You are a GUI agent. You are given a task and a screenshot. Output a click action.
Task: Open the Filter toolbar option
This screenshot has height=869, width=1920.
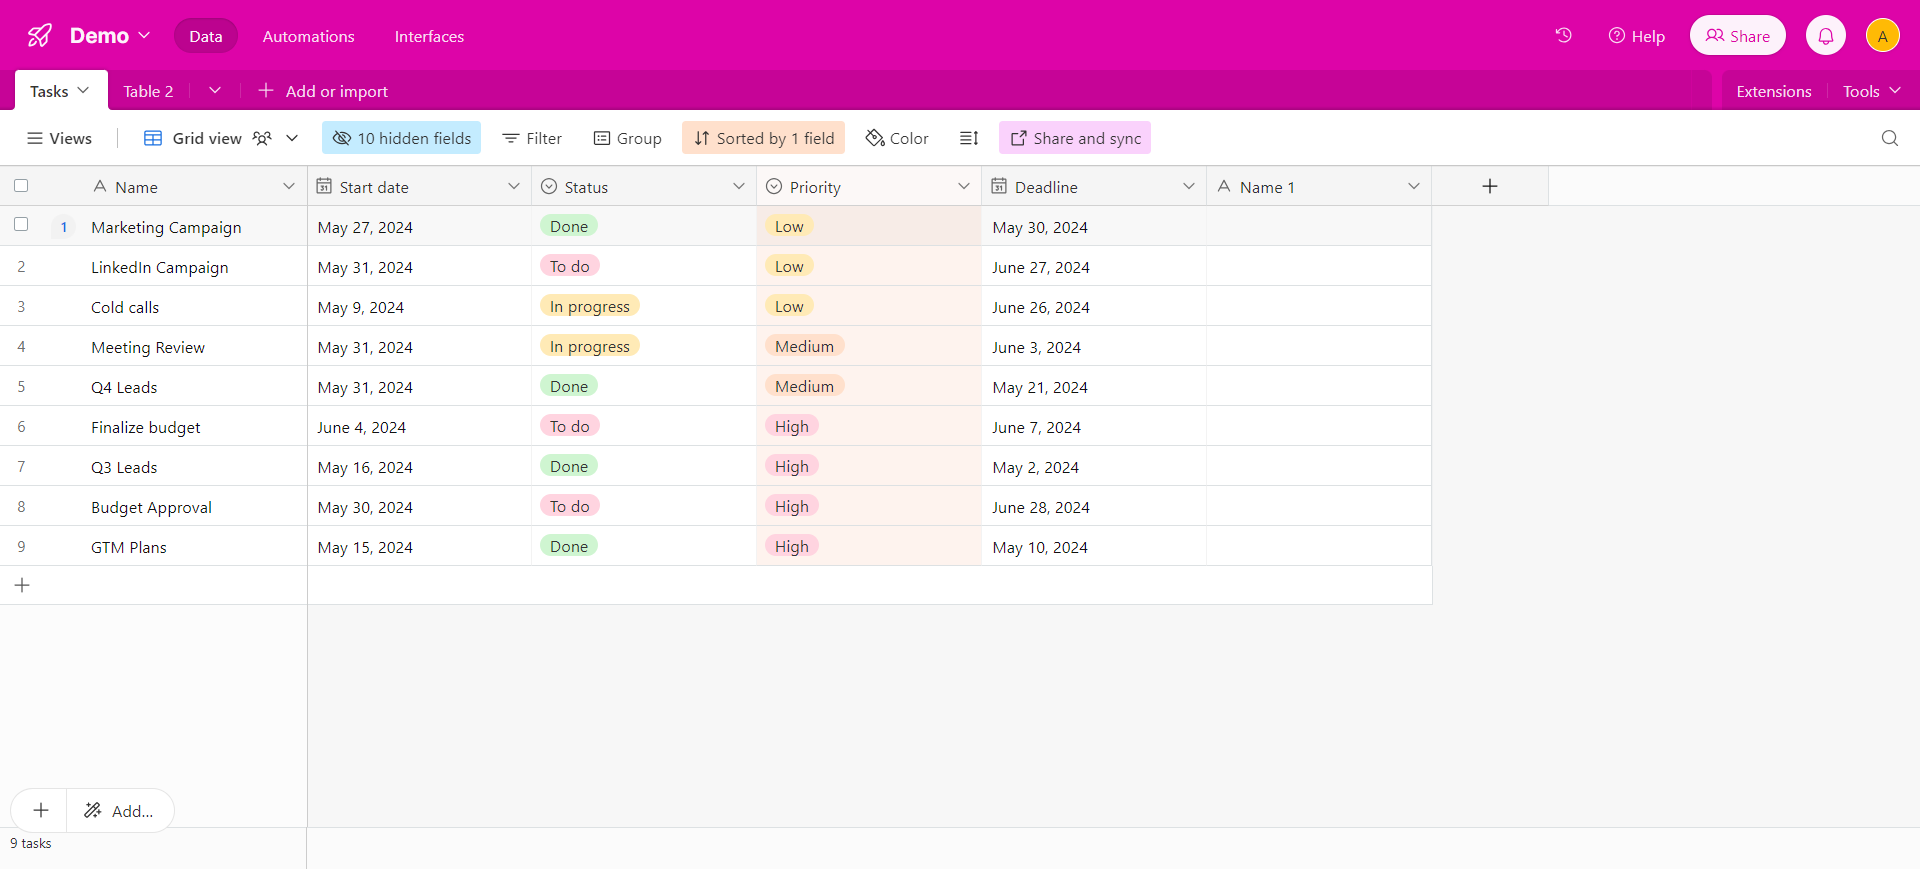532,138
